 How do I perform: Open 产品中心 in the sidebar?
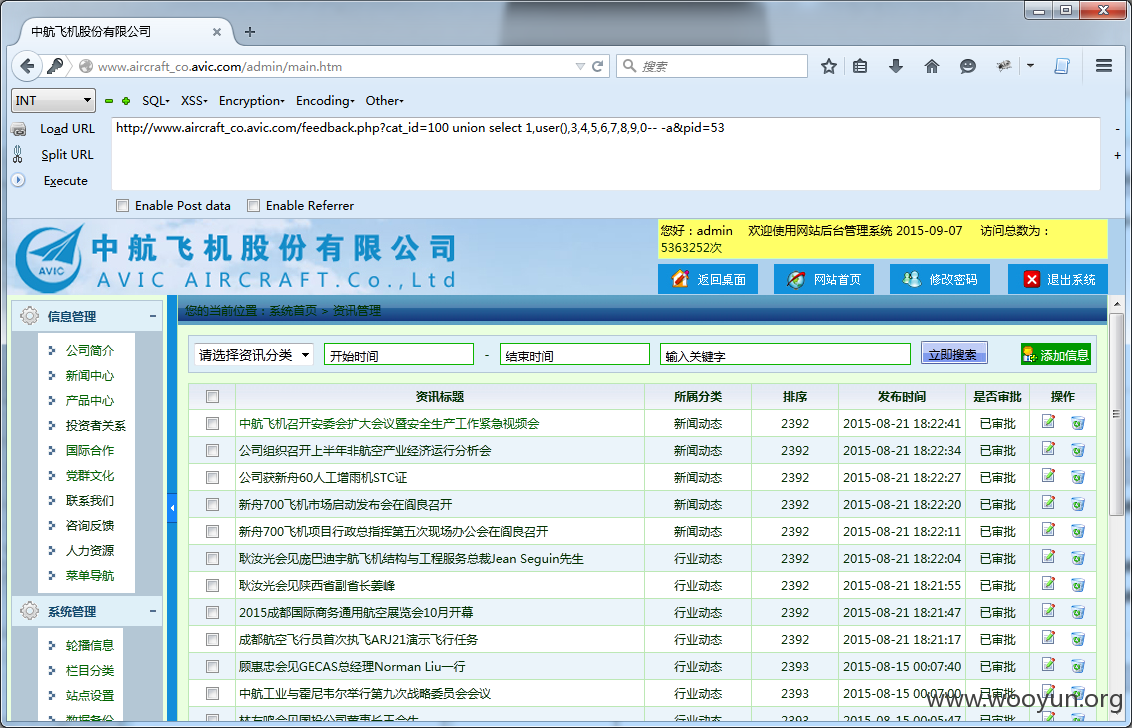90,400
